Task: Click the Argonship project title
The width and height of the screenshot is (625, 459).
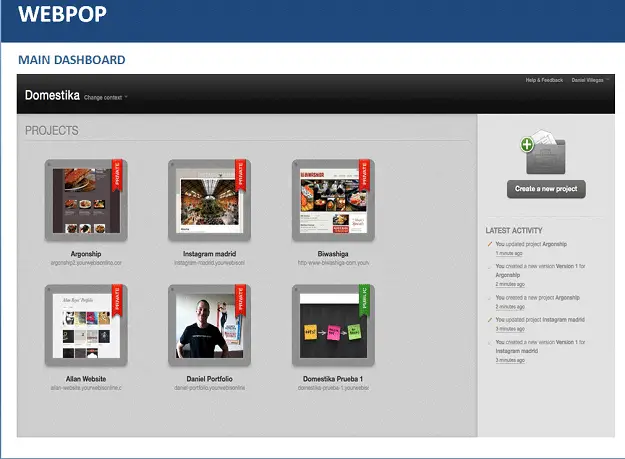Action: point(86,254)
